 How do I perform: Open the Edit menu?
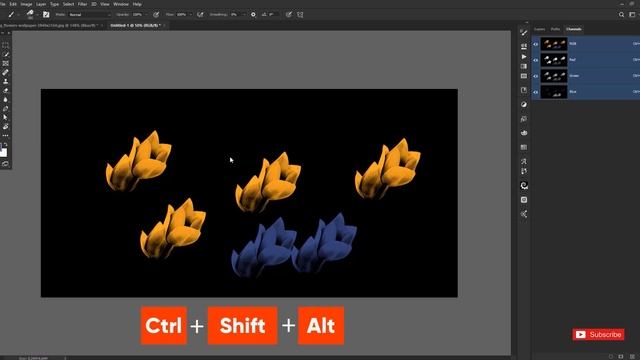13,4
